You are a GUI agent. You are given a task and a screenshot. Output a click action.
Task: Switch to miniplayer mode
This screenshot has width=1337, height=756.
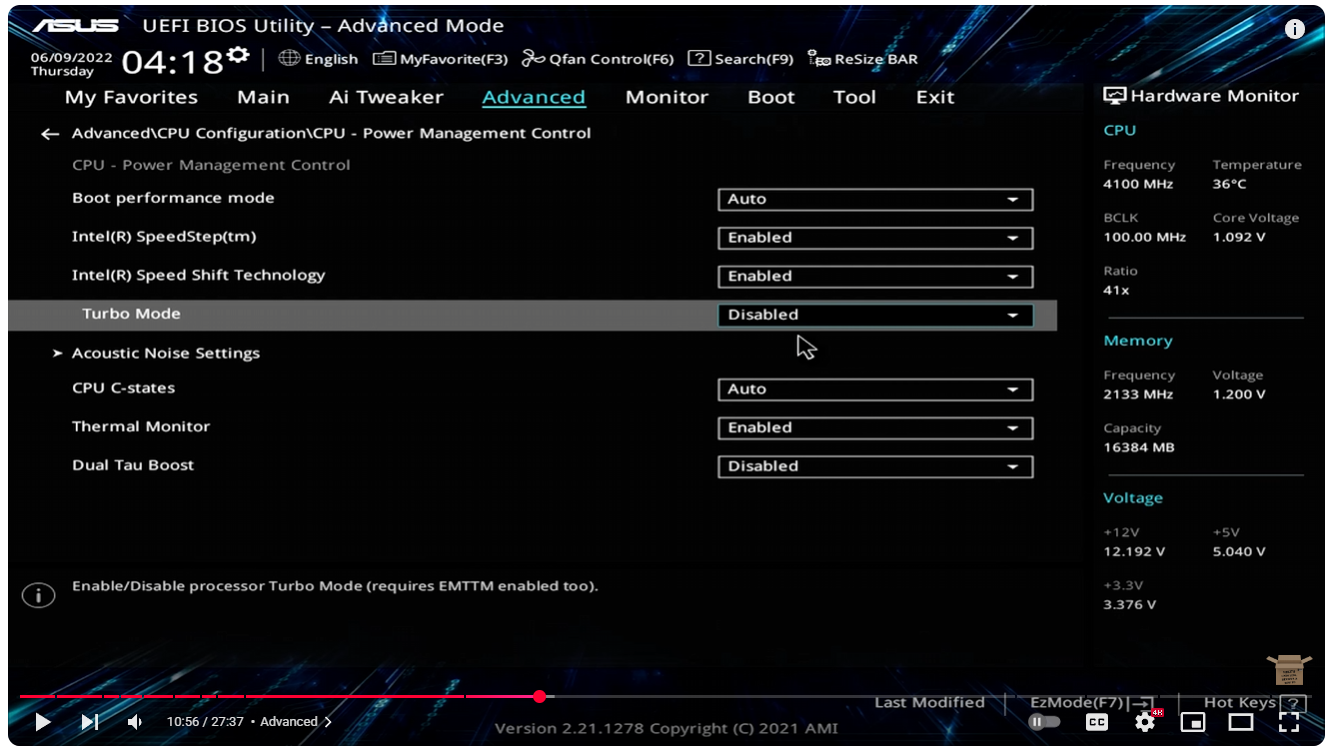pos(1193,721)
